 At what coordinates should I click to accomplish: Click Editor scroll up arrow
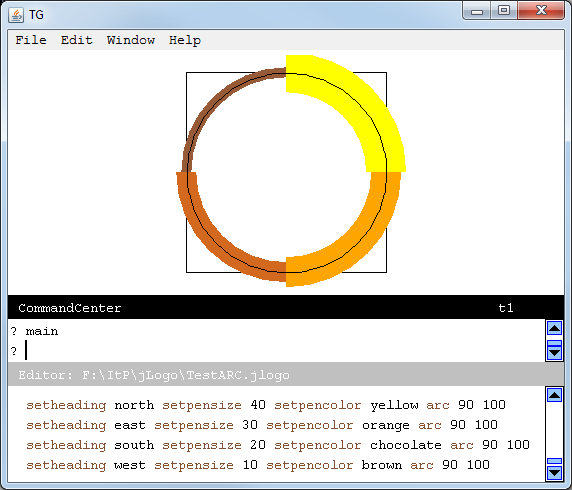click(554, 395)
